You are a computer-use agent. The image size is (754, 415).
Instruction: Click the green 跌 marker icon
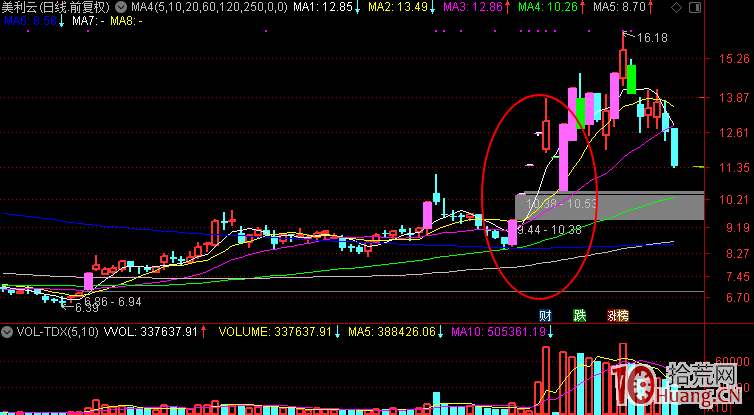pos(579,315)
